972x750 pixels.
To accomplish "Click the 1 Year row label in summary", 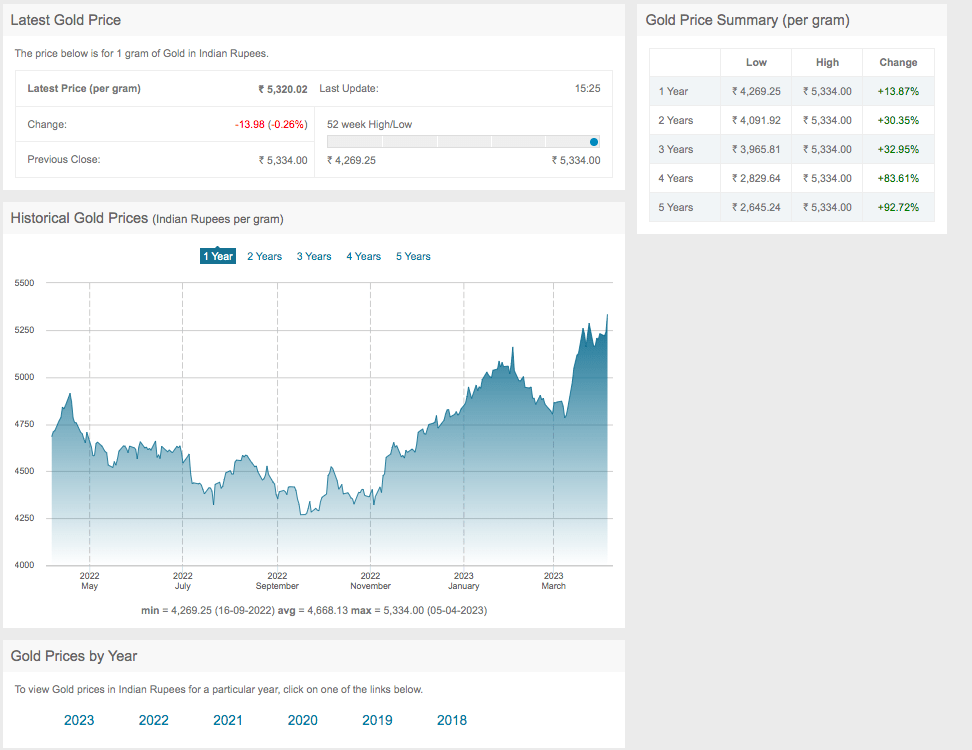I will pos(673,91).
